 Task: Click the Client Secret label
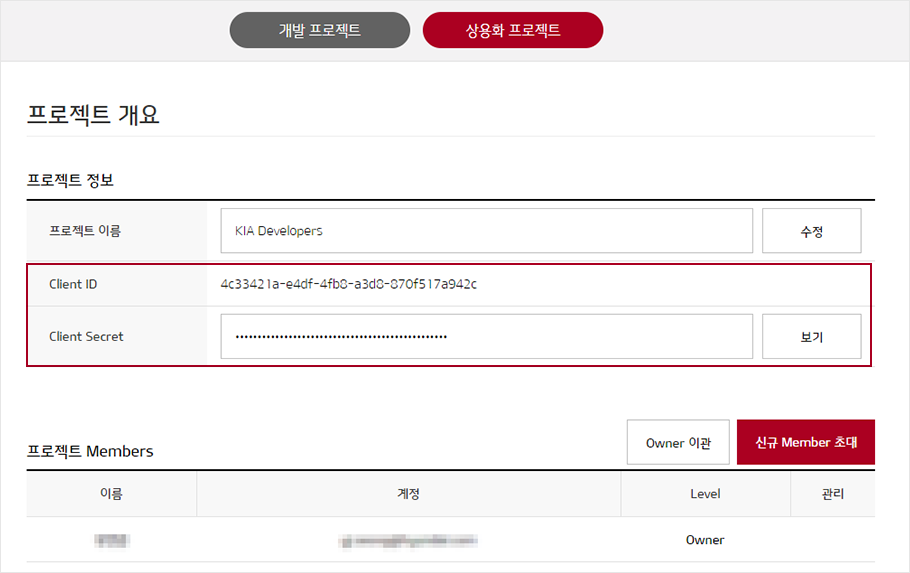86,337
